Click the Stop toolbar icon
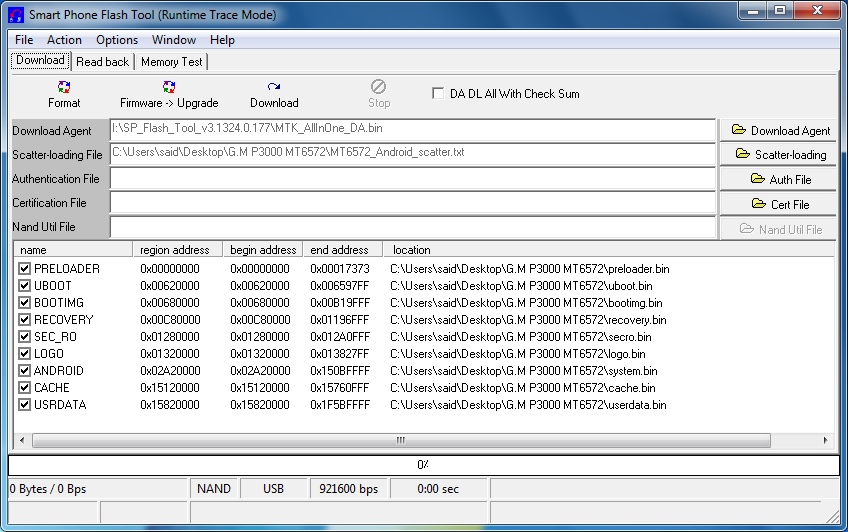The image size is (848, 532). click(379, 87)
